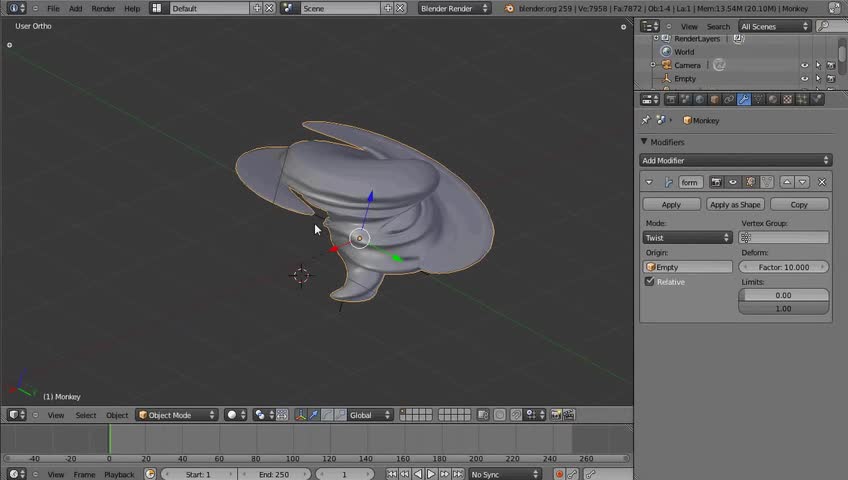Click the Factor 10.000 deform field
The height and width of the screenshot is (480, 848).
[x=783, y=267]
